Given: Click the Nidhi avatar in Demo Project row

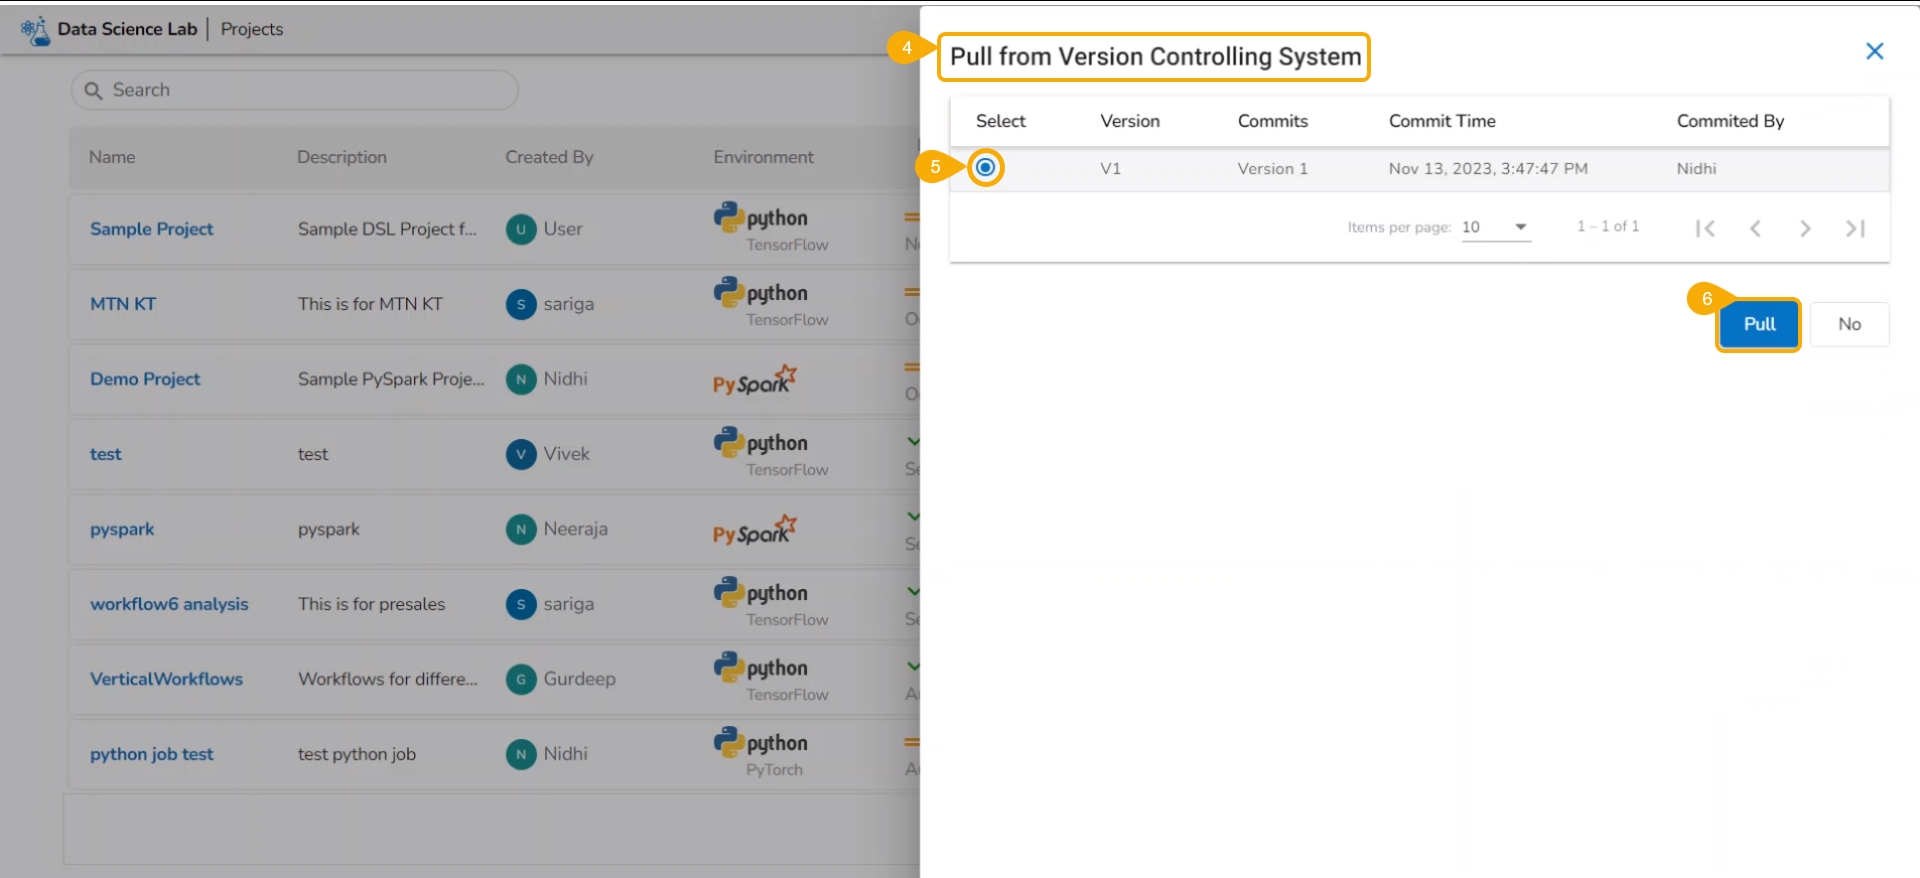Looking at the screenshot, I should pyautogui.click(x=521, y=379).
